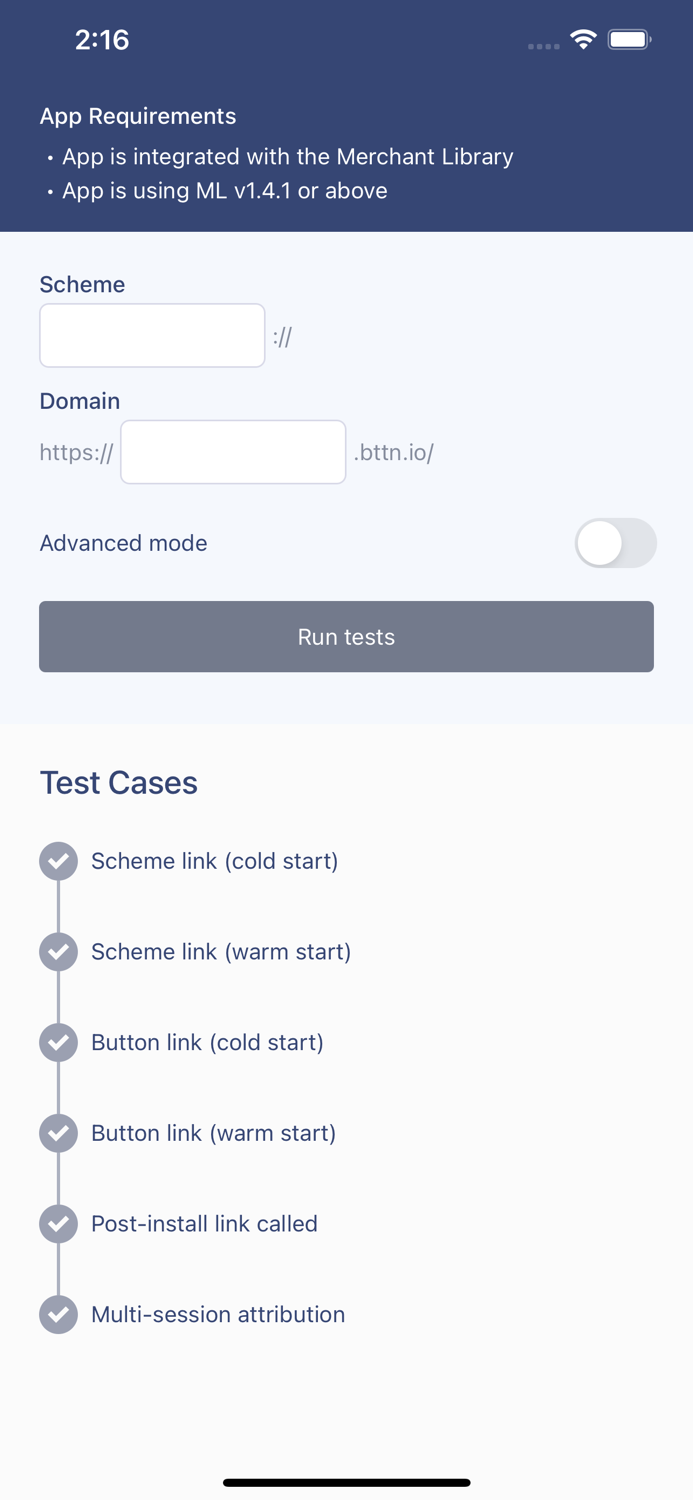Click inside the Domain text field
The width and height of the screenshot is (693, 1500).
click(x=232, y=452)
